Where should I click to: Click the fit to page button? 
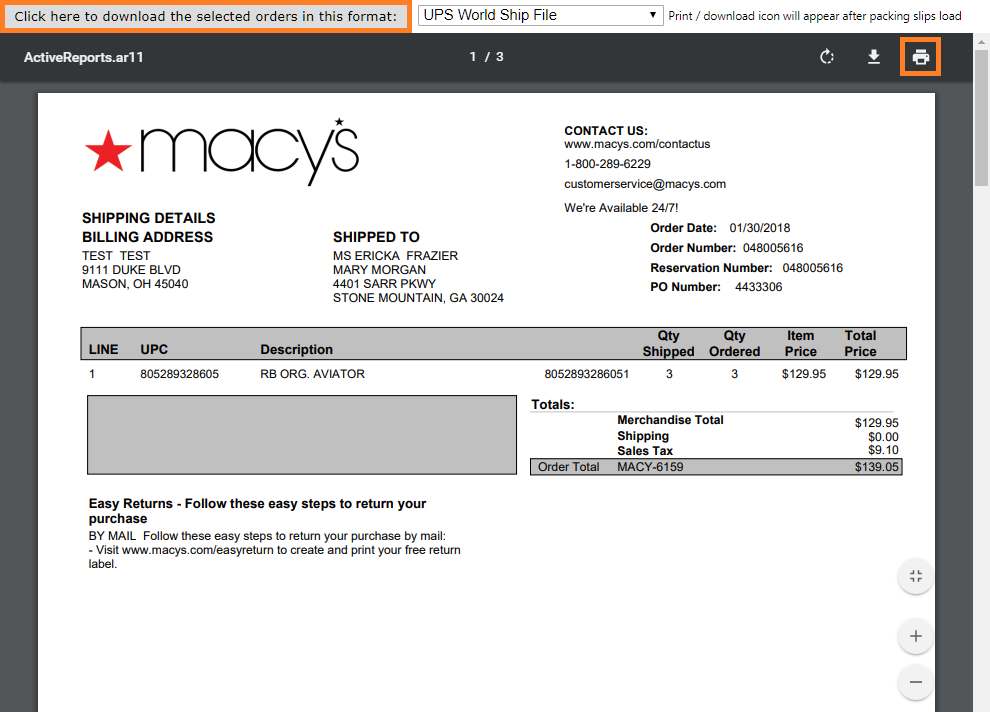point(915,576)
